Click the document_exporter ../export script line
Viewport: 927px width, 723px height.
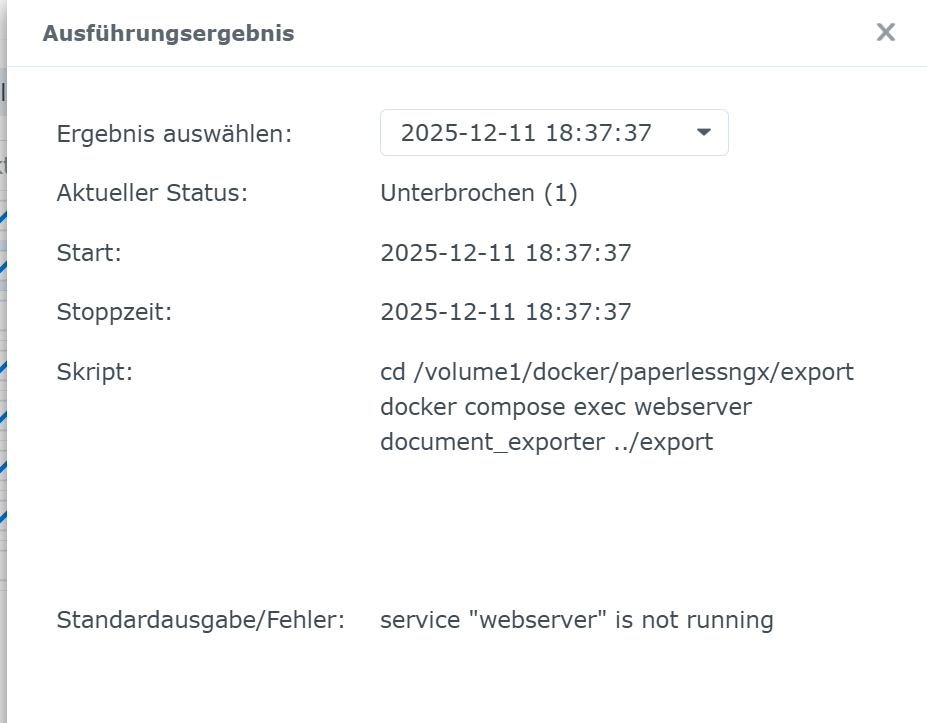click(x=547, y=442)
